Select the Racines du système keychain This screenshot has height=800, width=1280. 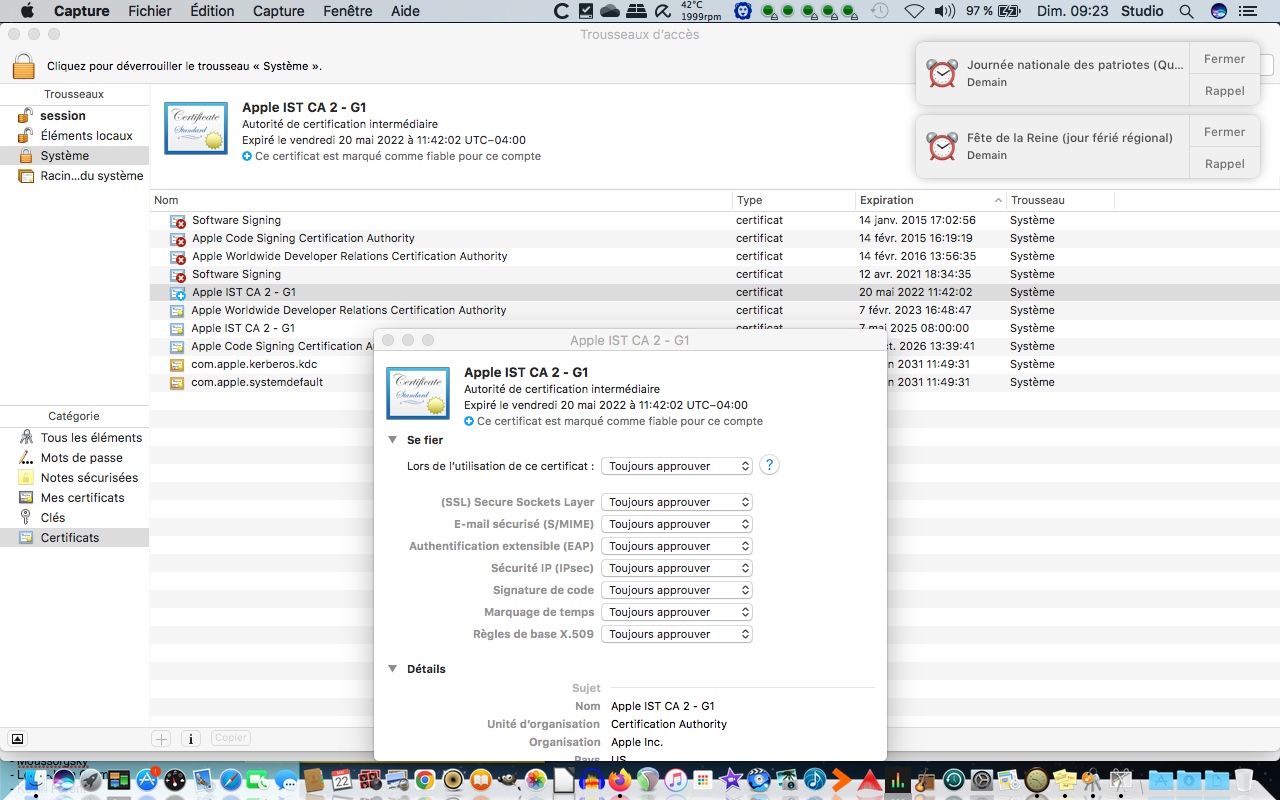click(92, 176)
